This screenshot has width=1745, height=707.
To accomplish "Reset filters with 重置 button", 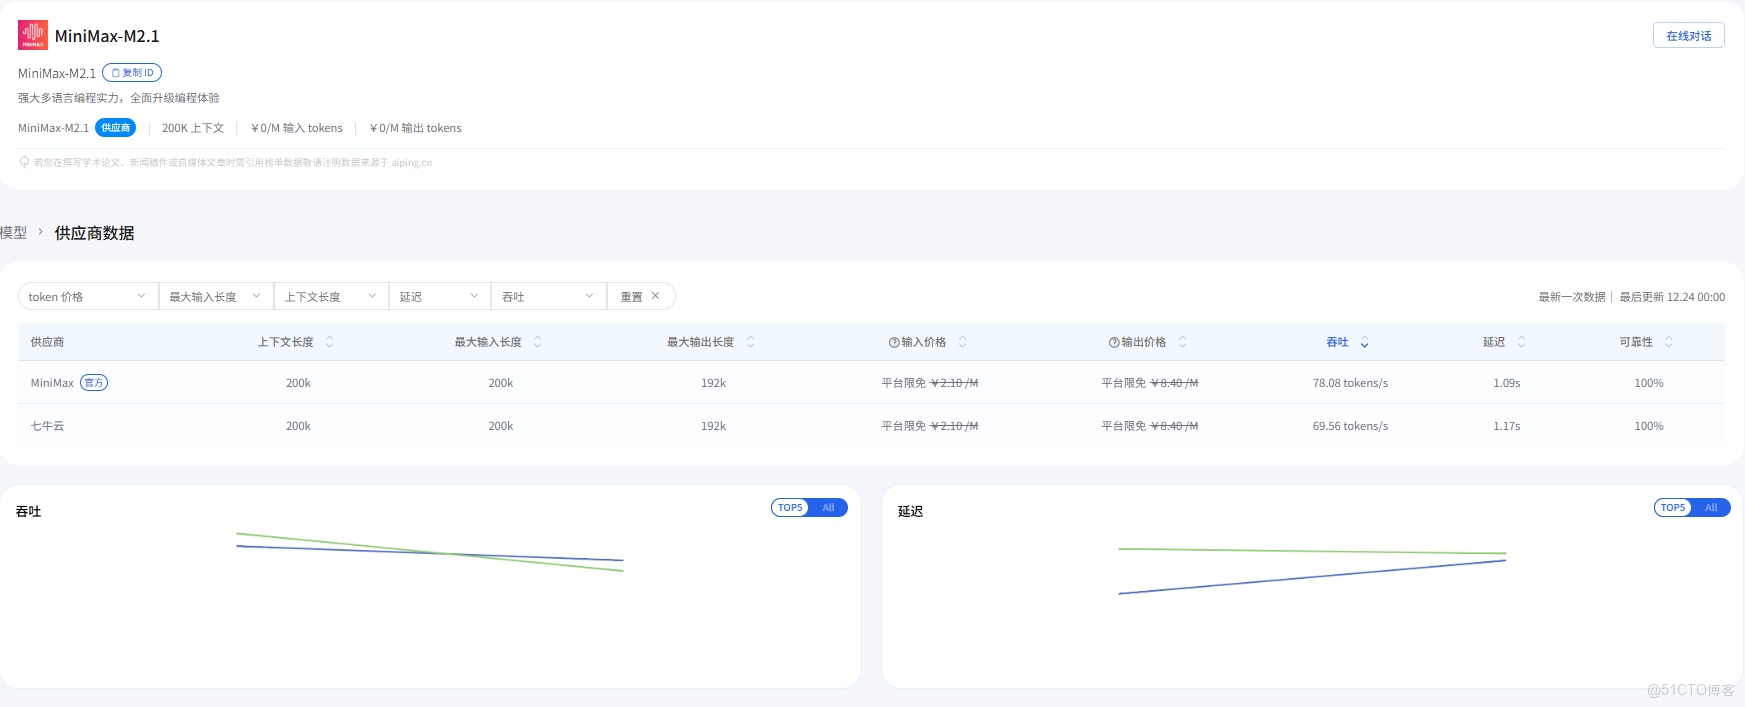I will pos(640,297).
